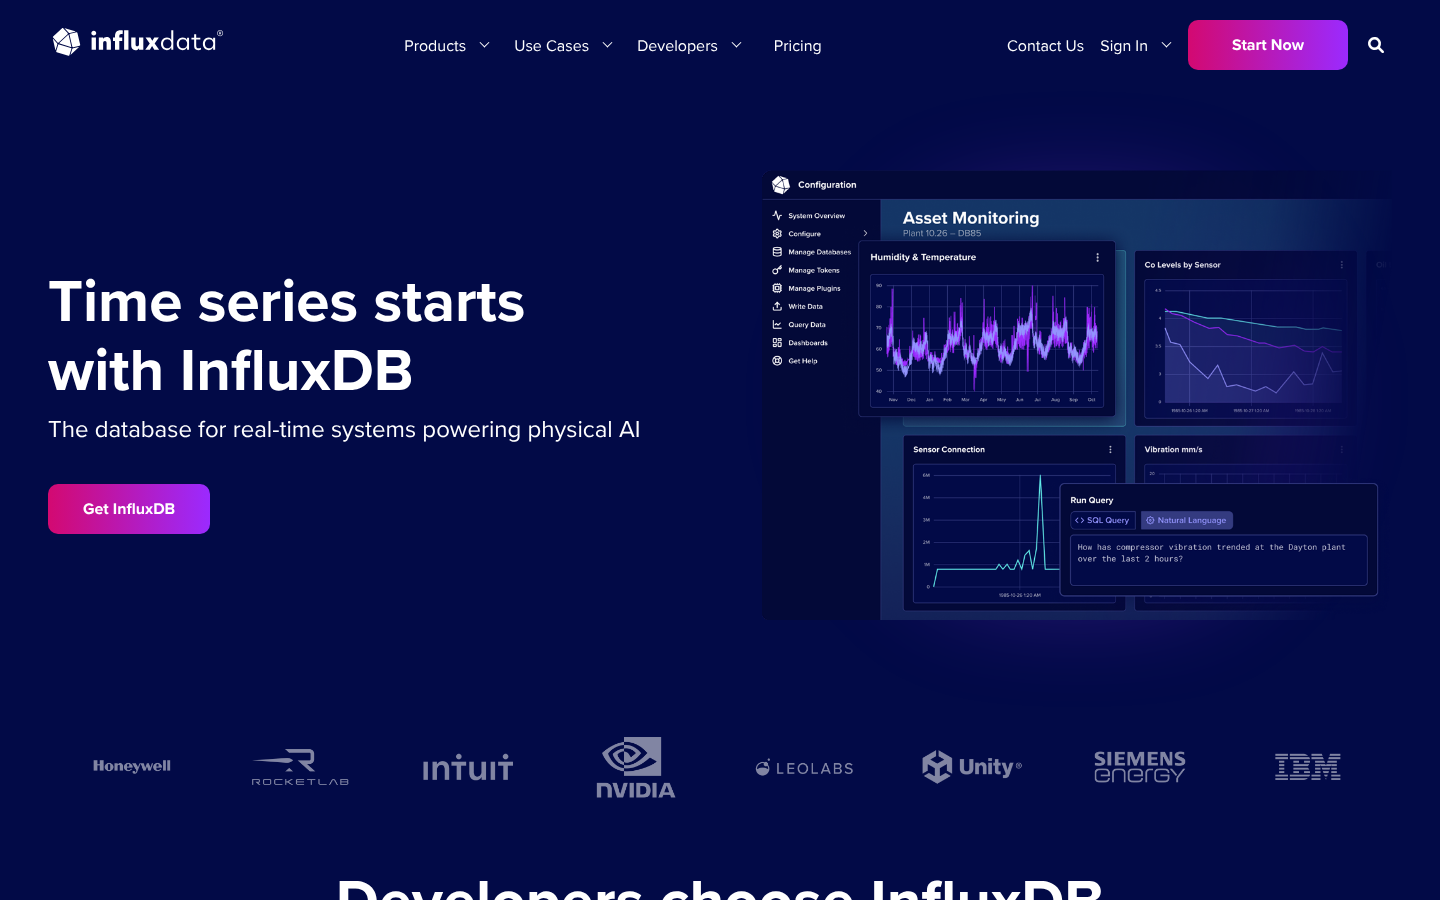Click the Sign In link text
The image size is (1440, 900).
pos(1124,46)
